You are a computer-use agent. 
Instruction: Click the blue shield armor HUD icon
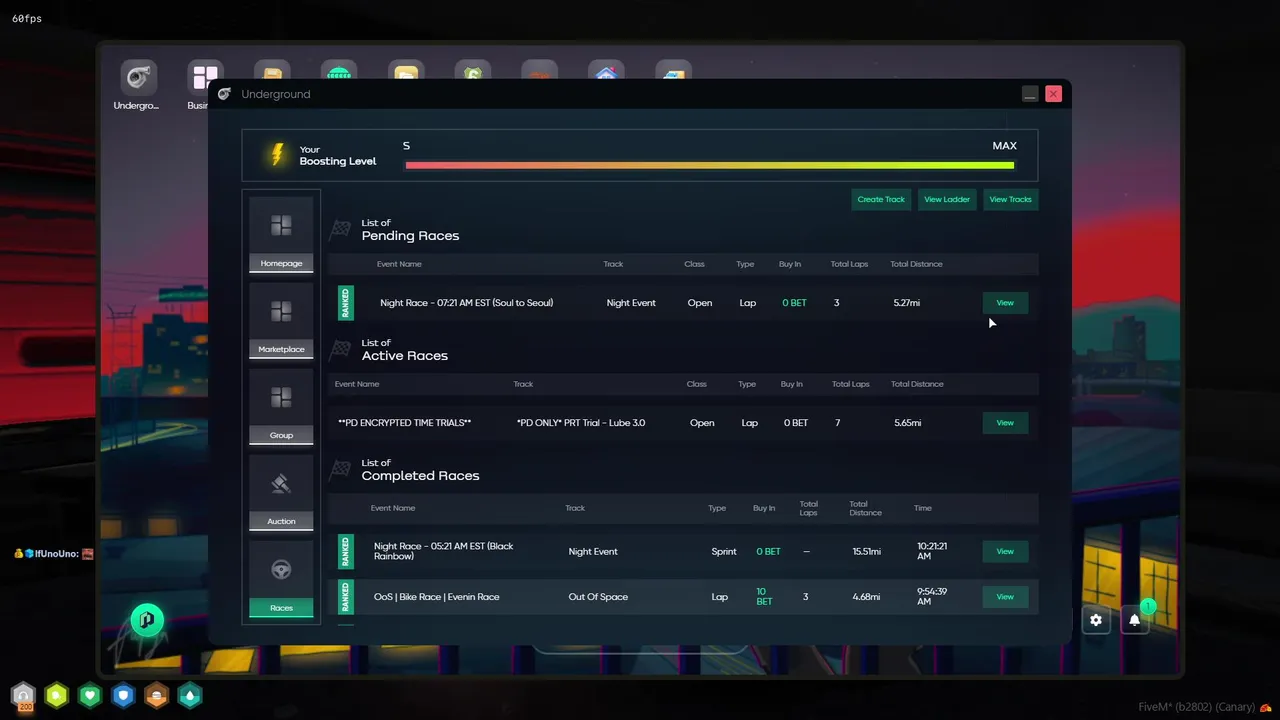click(123, 695)
